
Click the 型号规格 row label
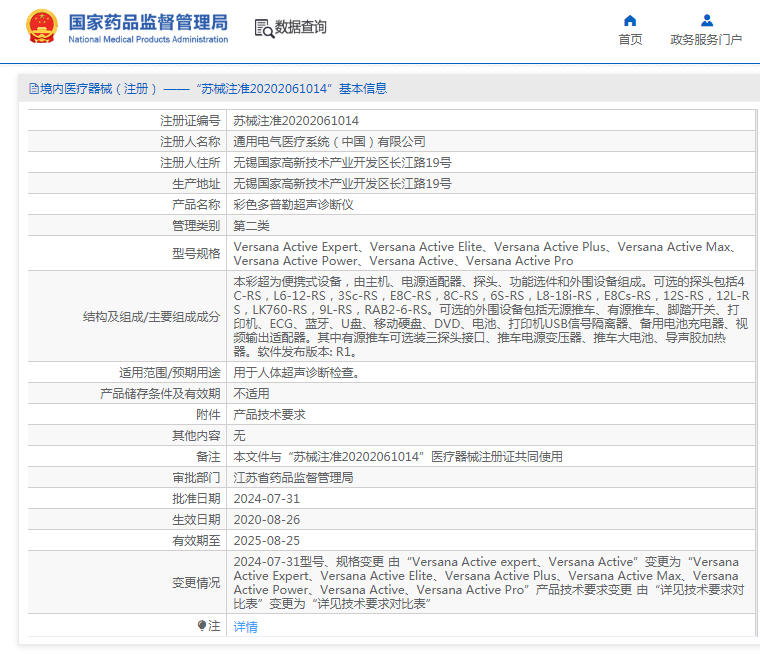click(x=196, y=254)
